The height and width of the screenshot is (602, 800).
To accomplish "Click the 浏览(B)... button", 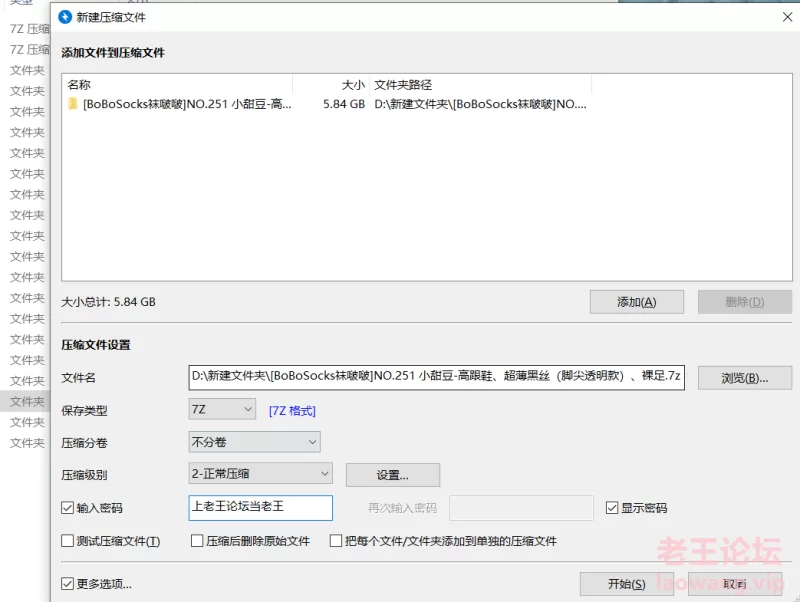I will pyautogui.click(x=745, y=378).
